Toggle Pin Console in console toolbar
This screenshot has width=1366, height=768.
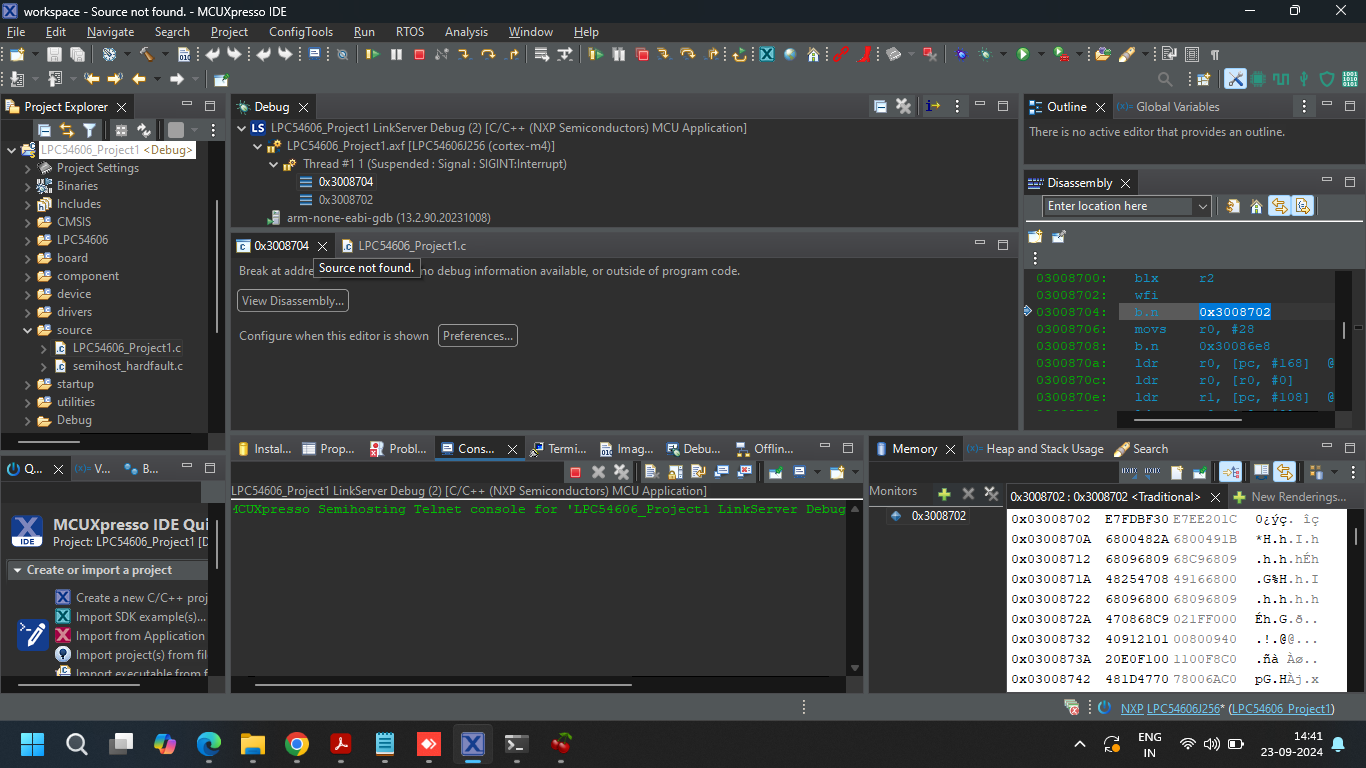[773, 471]
